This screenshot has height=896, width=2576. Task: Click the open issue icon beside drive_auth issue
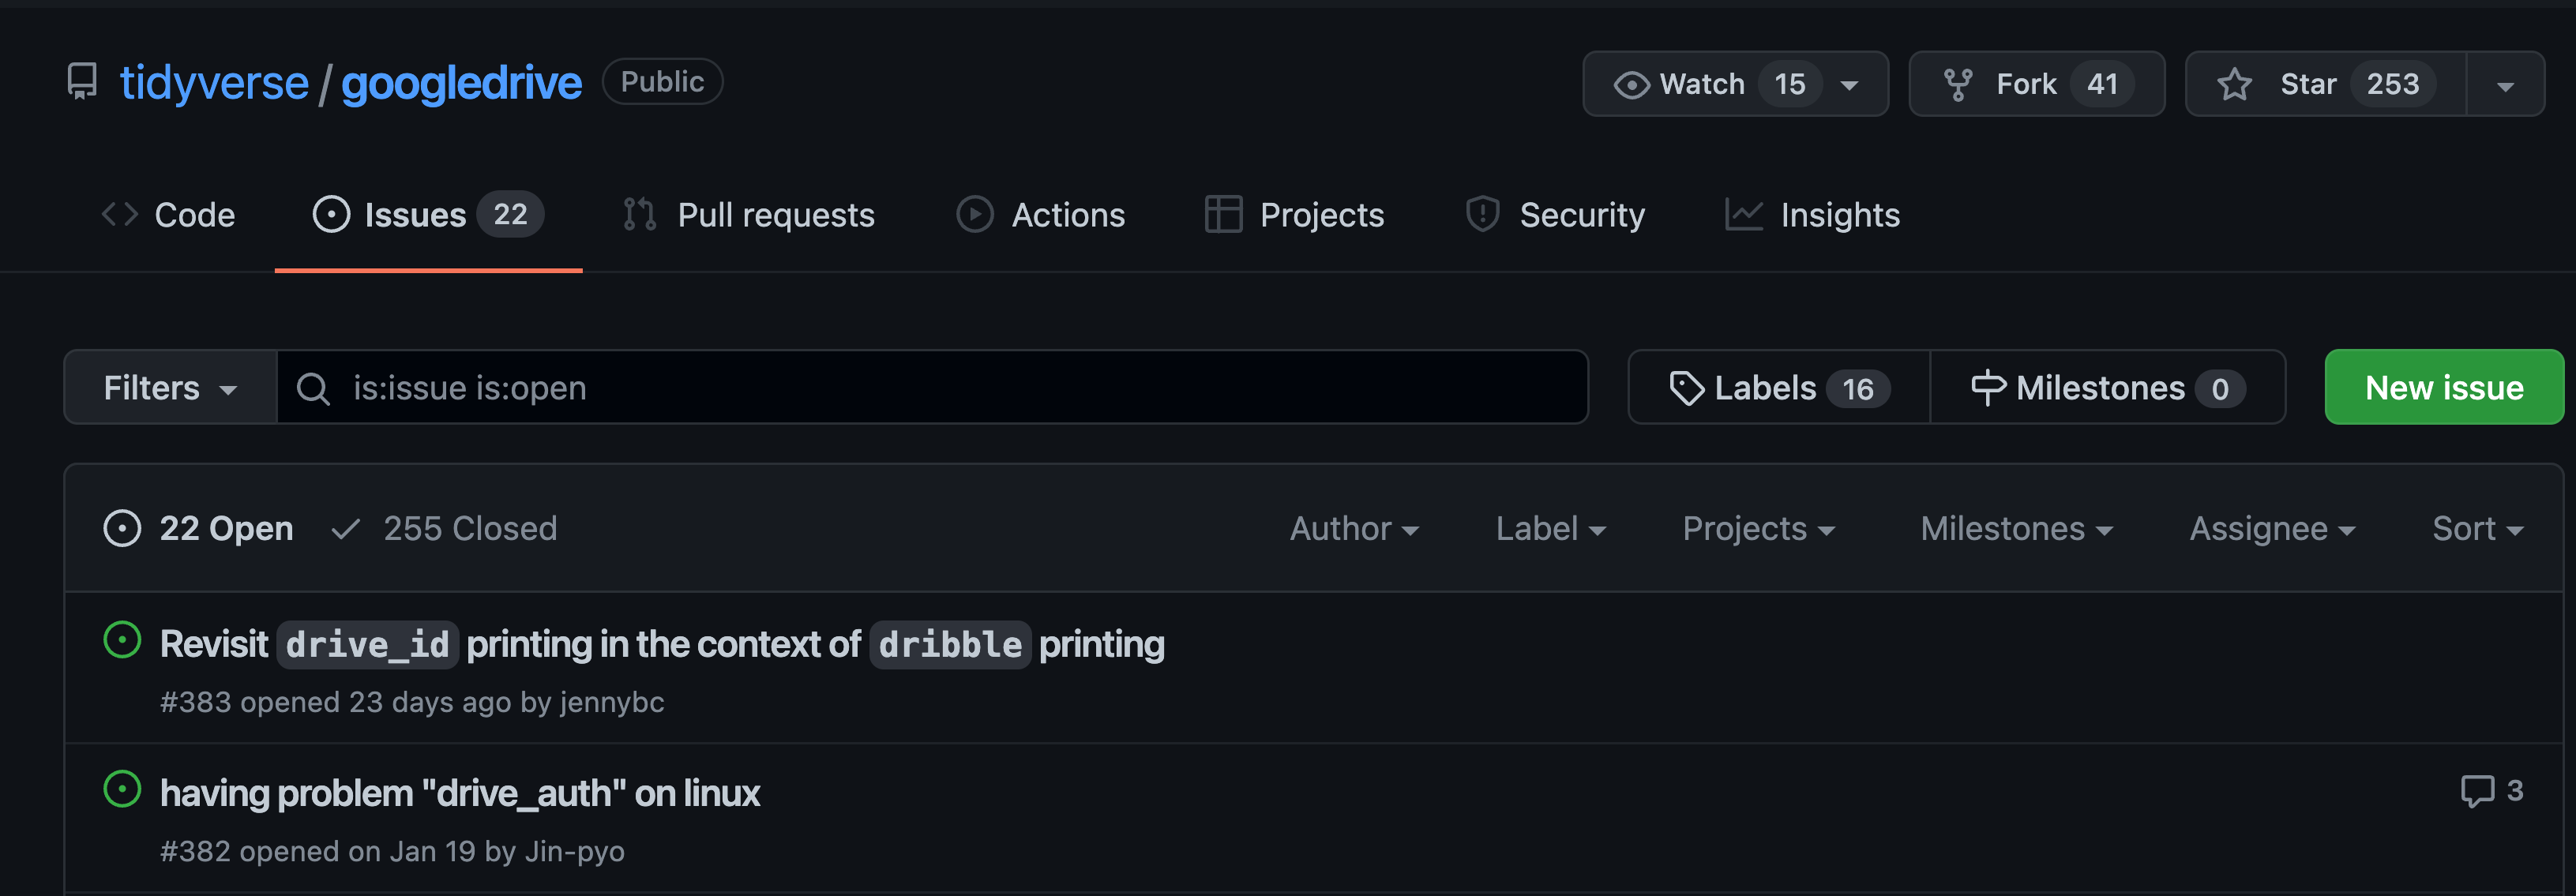(122, 790)
